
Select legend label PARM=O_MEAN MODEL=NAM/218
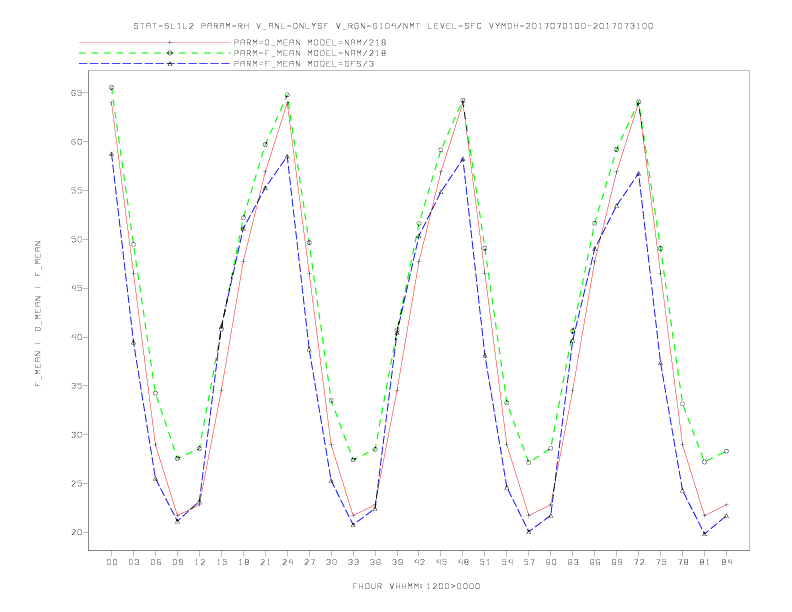pos(310,42)
